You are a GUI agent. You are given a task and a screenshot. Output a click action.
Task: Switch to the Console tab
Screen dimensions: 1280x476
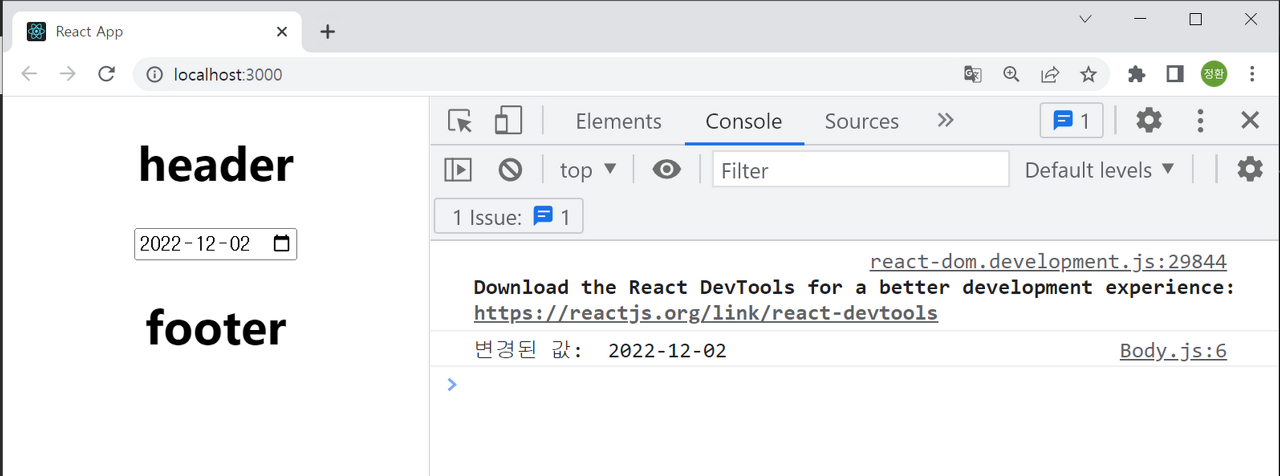(x=744, y=121)
